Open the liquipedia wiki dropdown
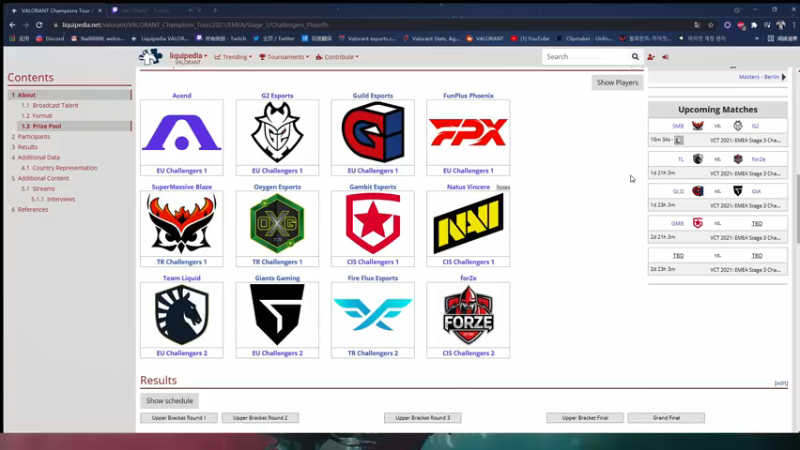 188,56
